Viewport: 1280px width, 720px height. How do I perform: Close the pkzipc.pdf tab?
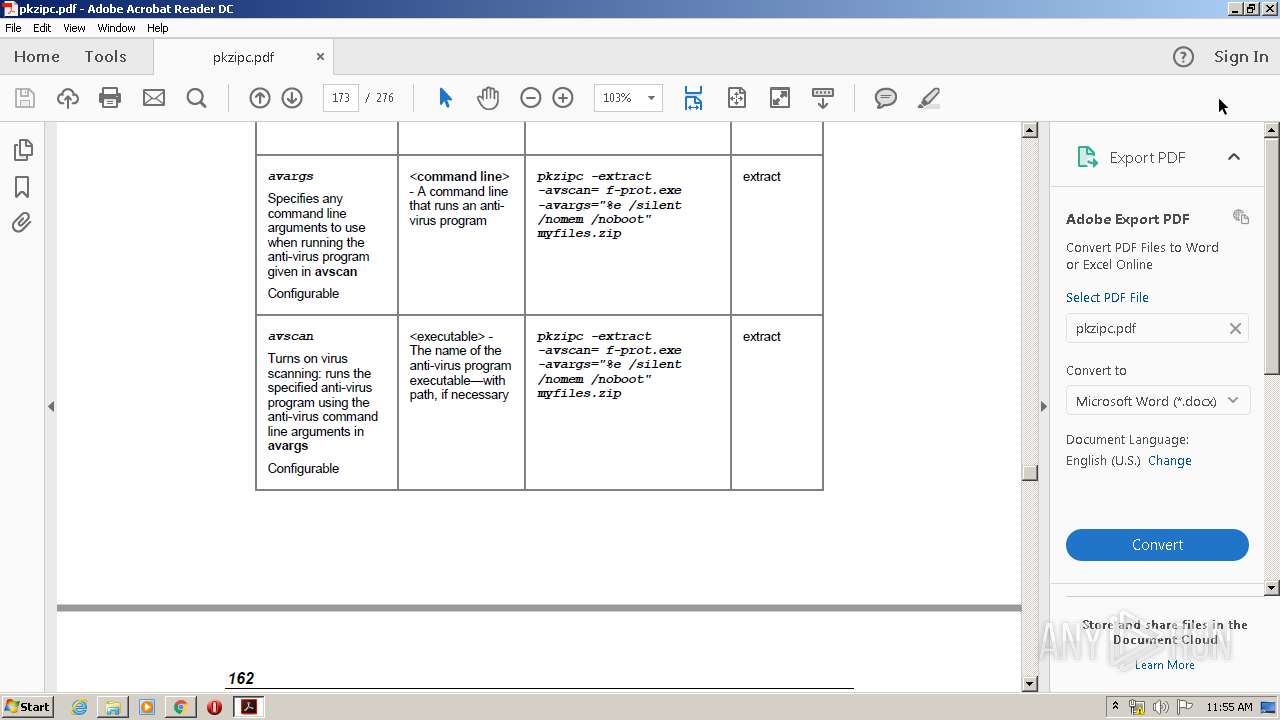click(320, 57)
